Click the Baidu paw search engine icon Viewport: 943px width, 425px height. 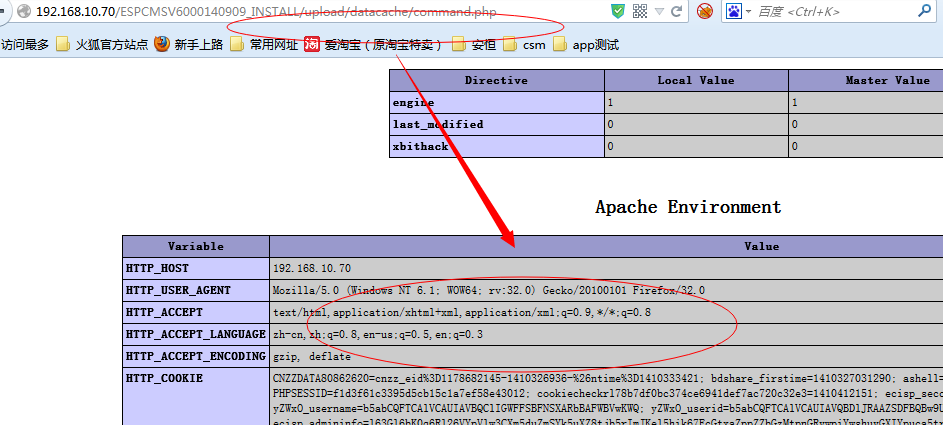(733, 11)
